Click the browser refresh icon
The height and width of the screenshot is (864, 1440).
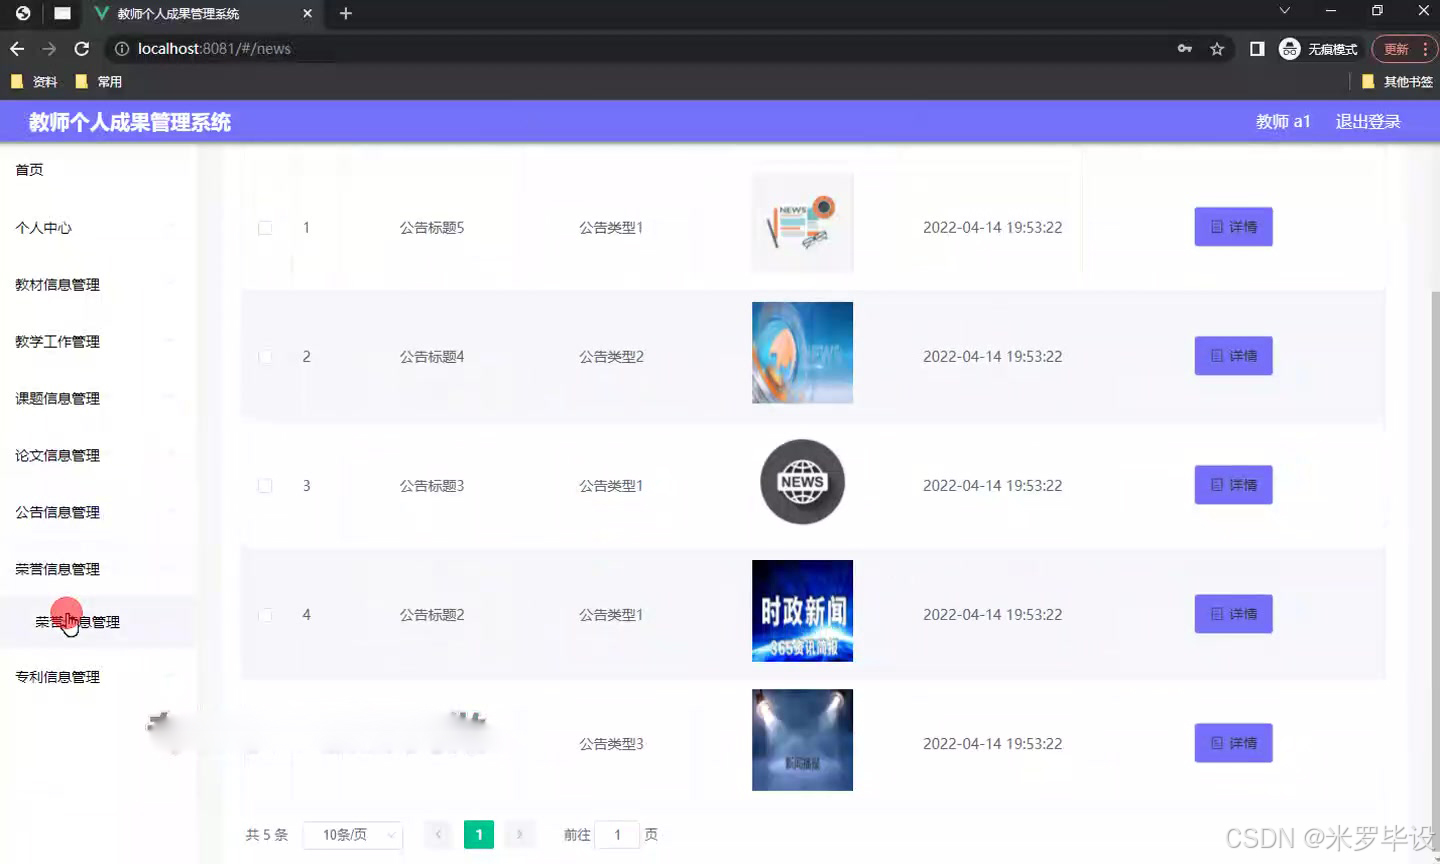coord(82,48)
